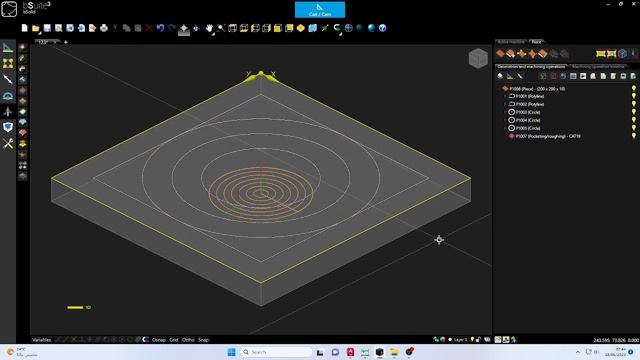Open Geometries and machining operations tab
This screenshot has width=640, height=360.
point(531,67)
